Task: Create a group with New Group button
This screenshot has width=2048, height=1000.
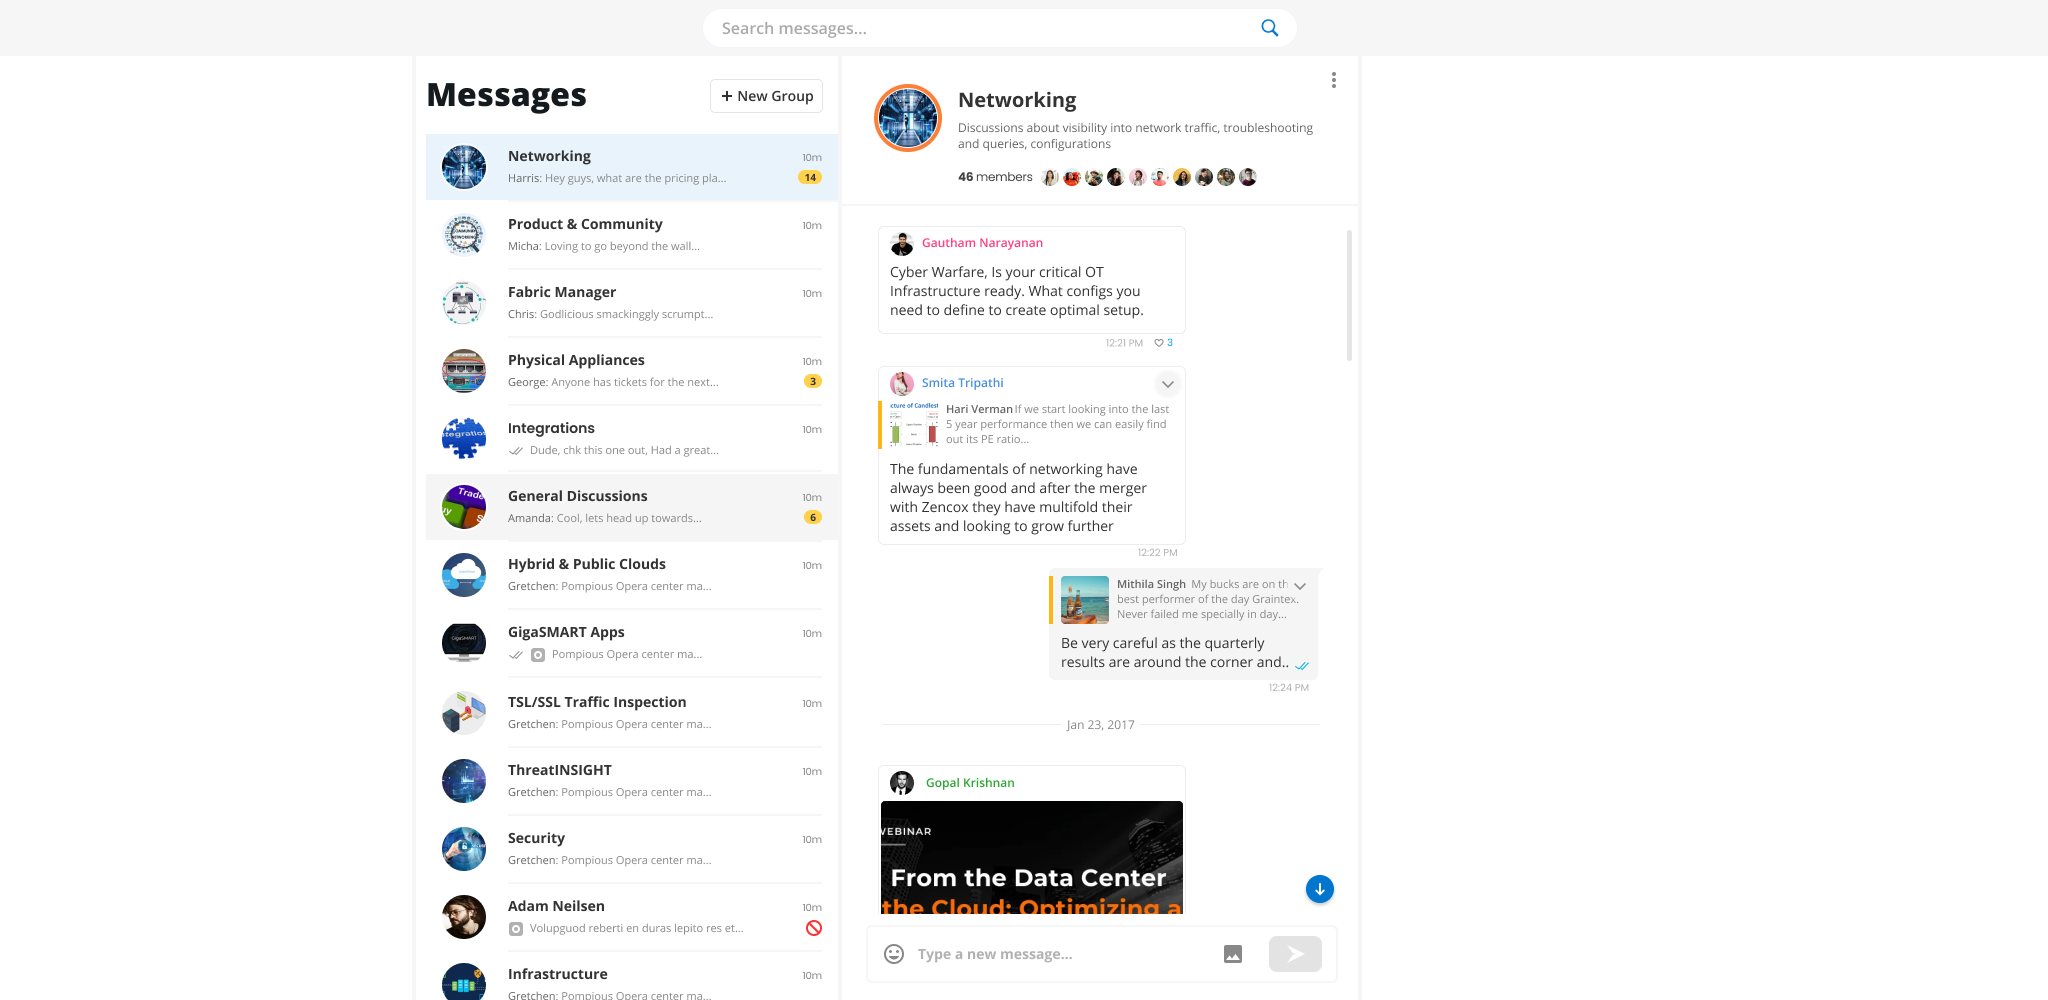Action: click(766, 95)
